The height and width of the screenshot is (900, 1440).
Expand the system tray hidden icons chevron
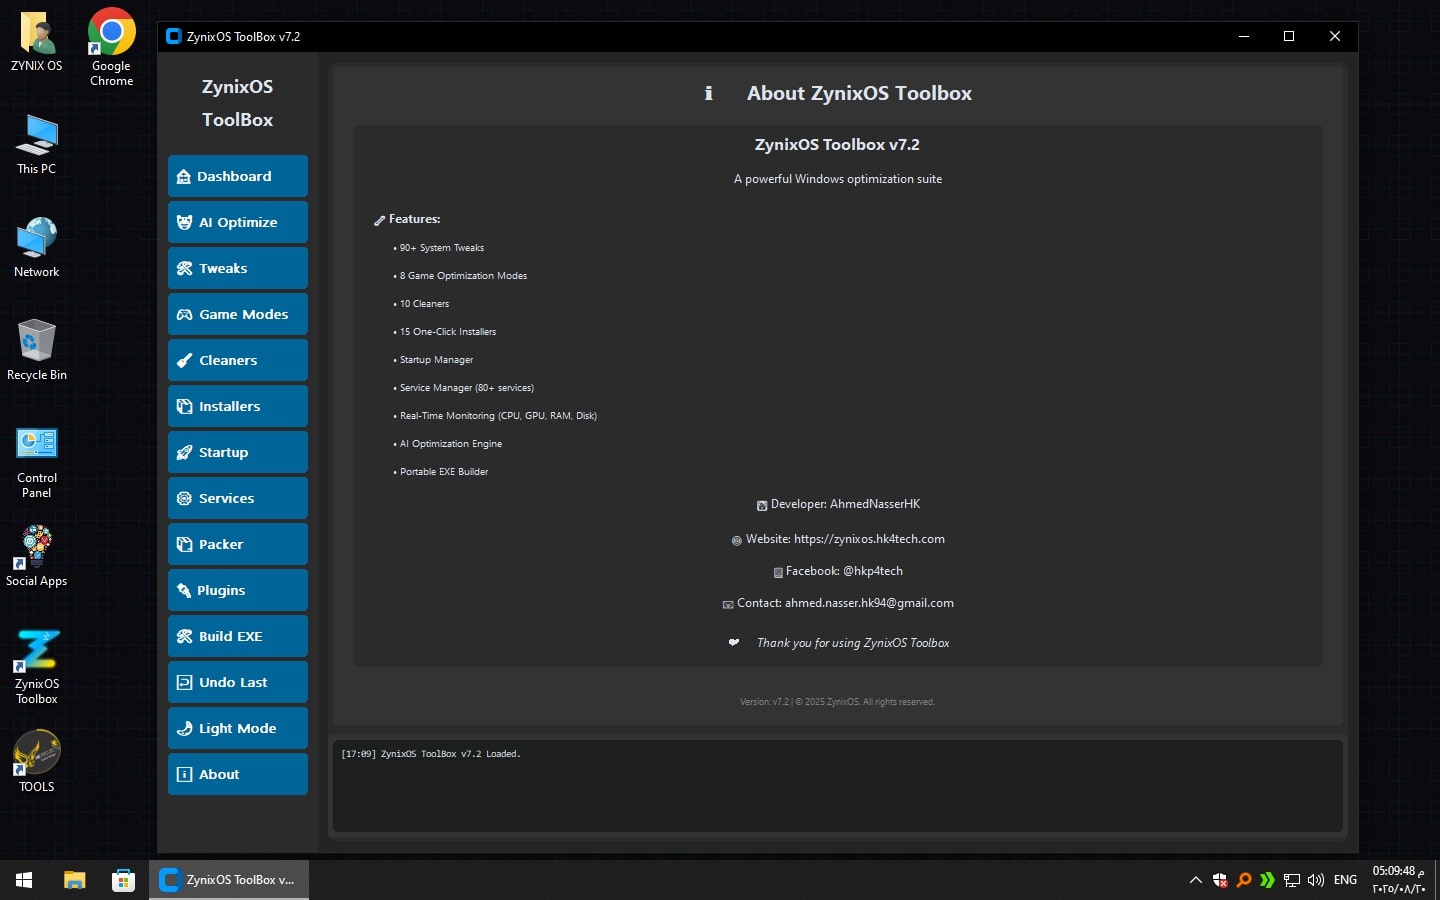point(1195,880)
